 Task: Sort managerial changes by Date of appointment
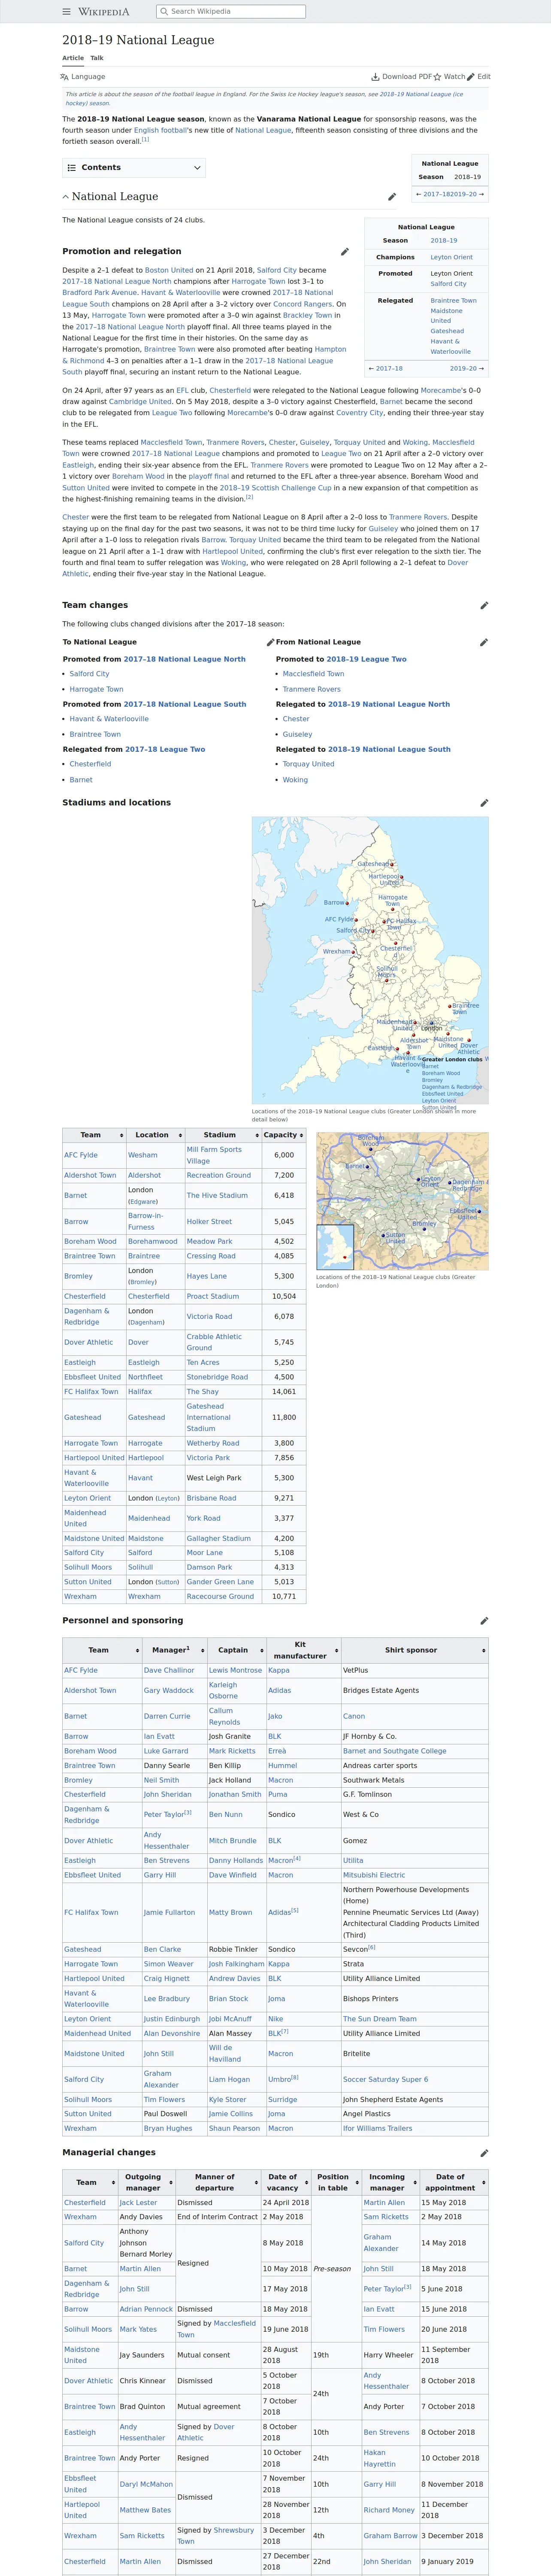click(453, 2182)
